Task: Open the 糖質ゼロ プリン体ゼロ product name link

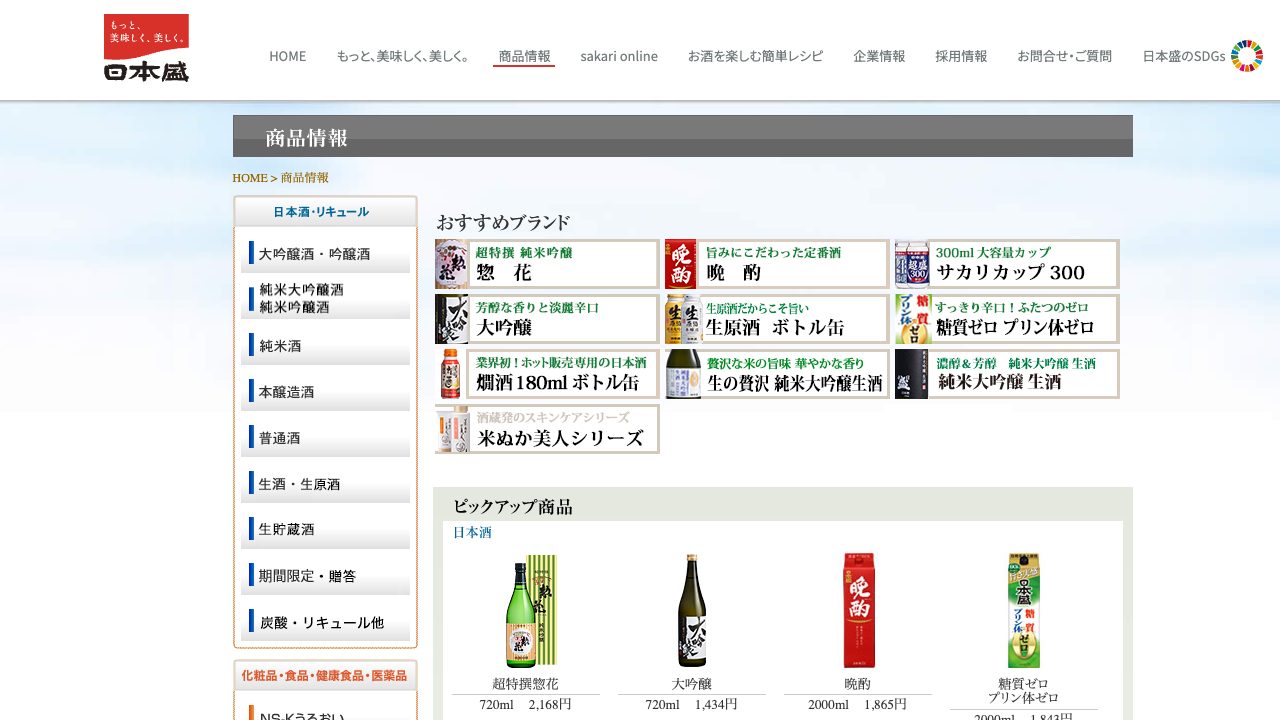Action: (1024, 691)
